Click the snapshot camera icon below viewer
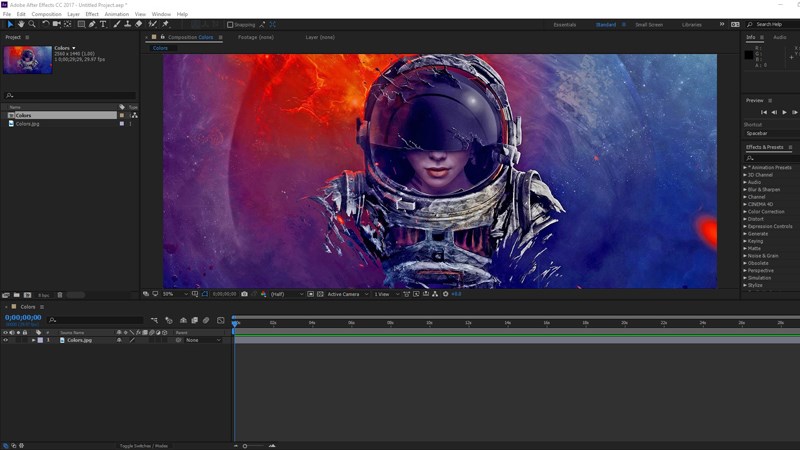The width and height of the screenshot is (800, 450). (245, 294)
